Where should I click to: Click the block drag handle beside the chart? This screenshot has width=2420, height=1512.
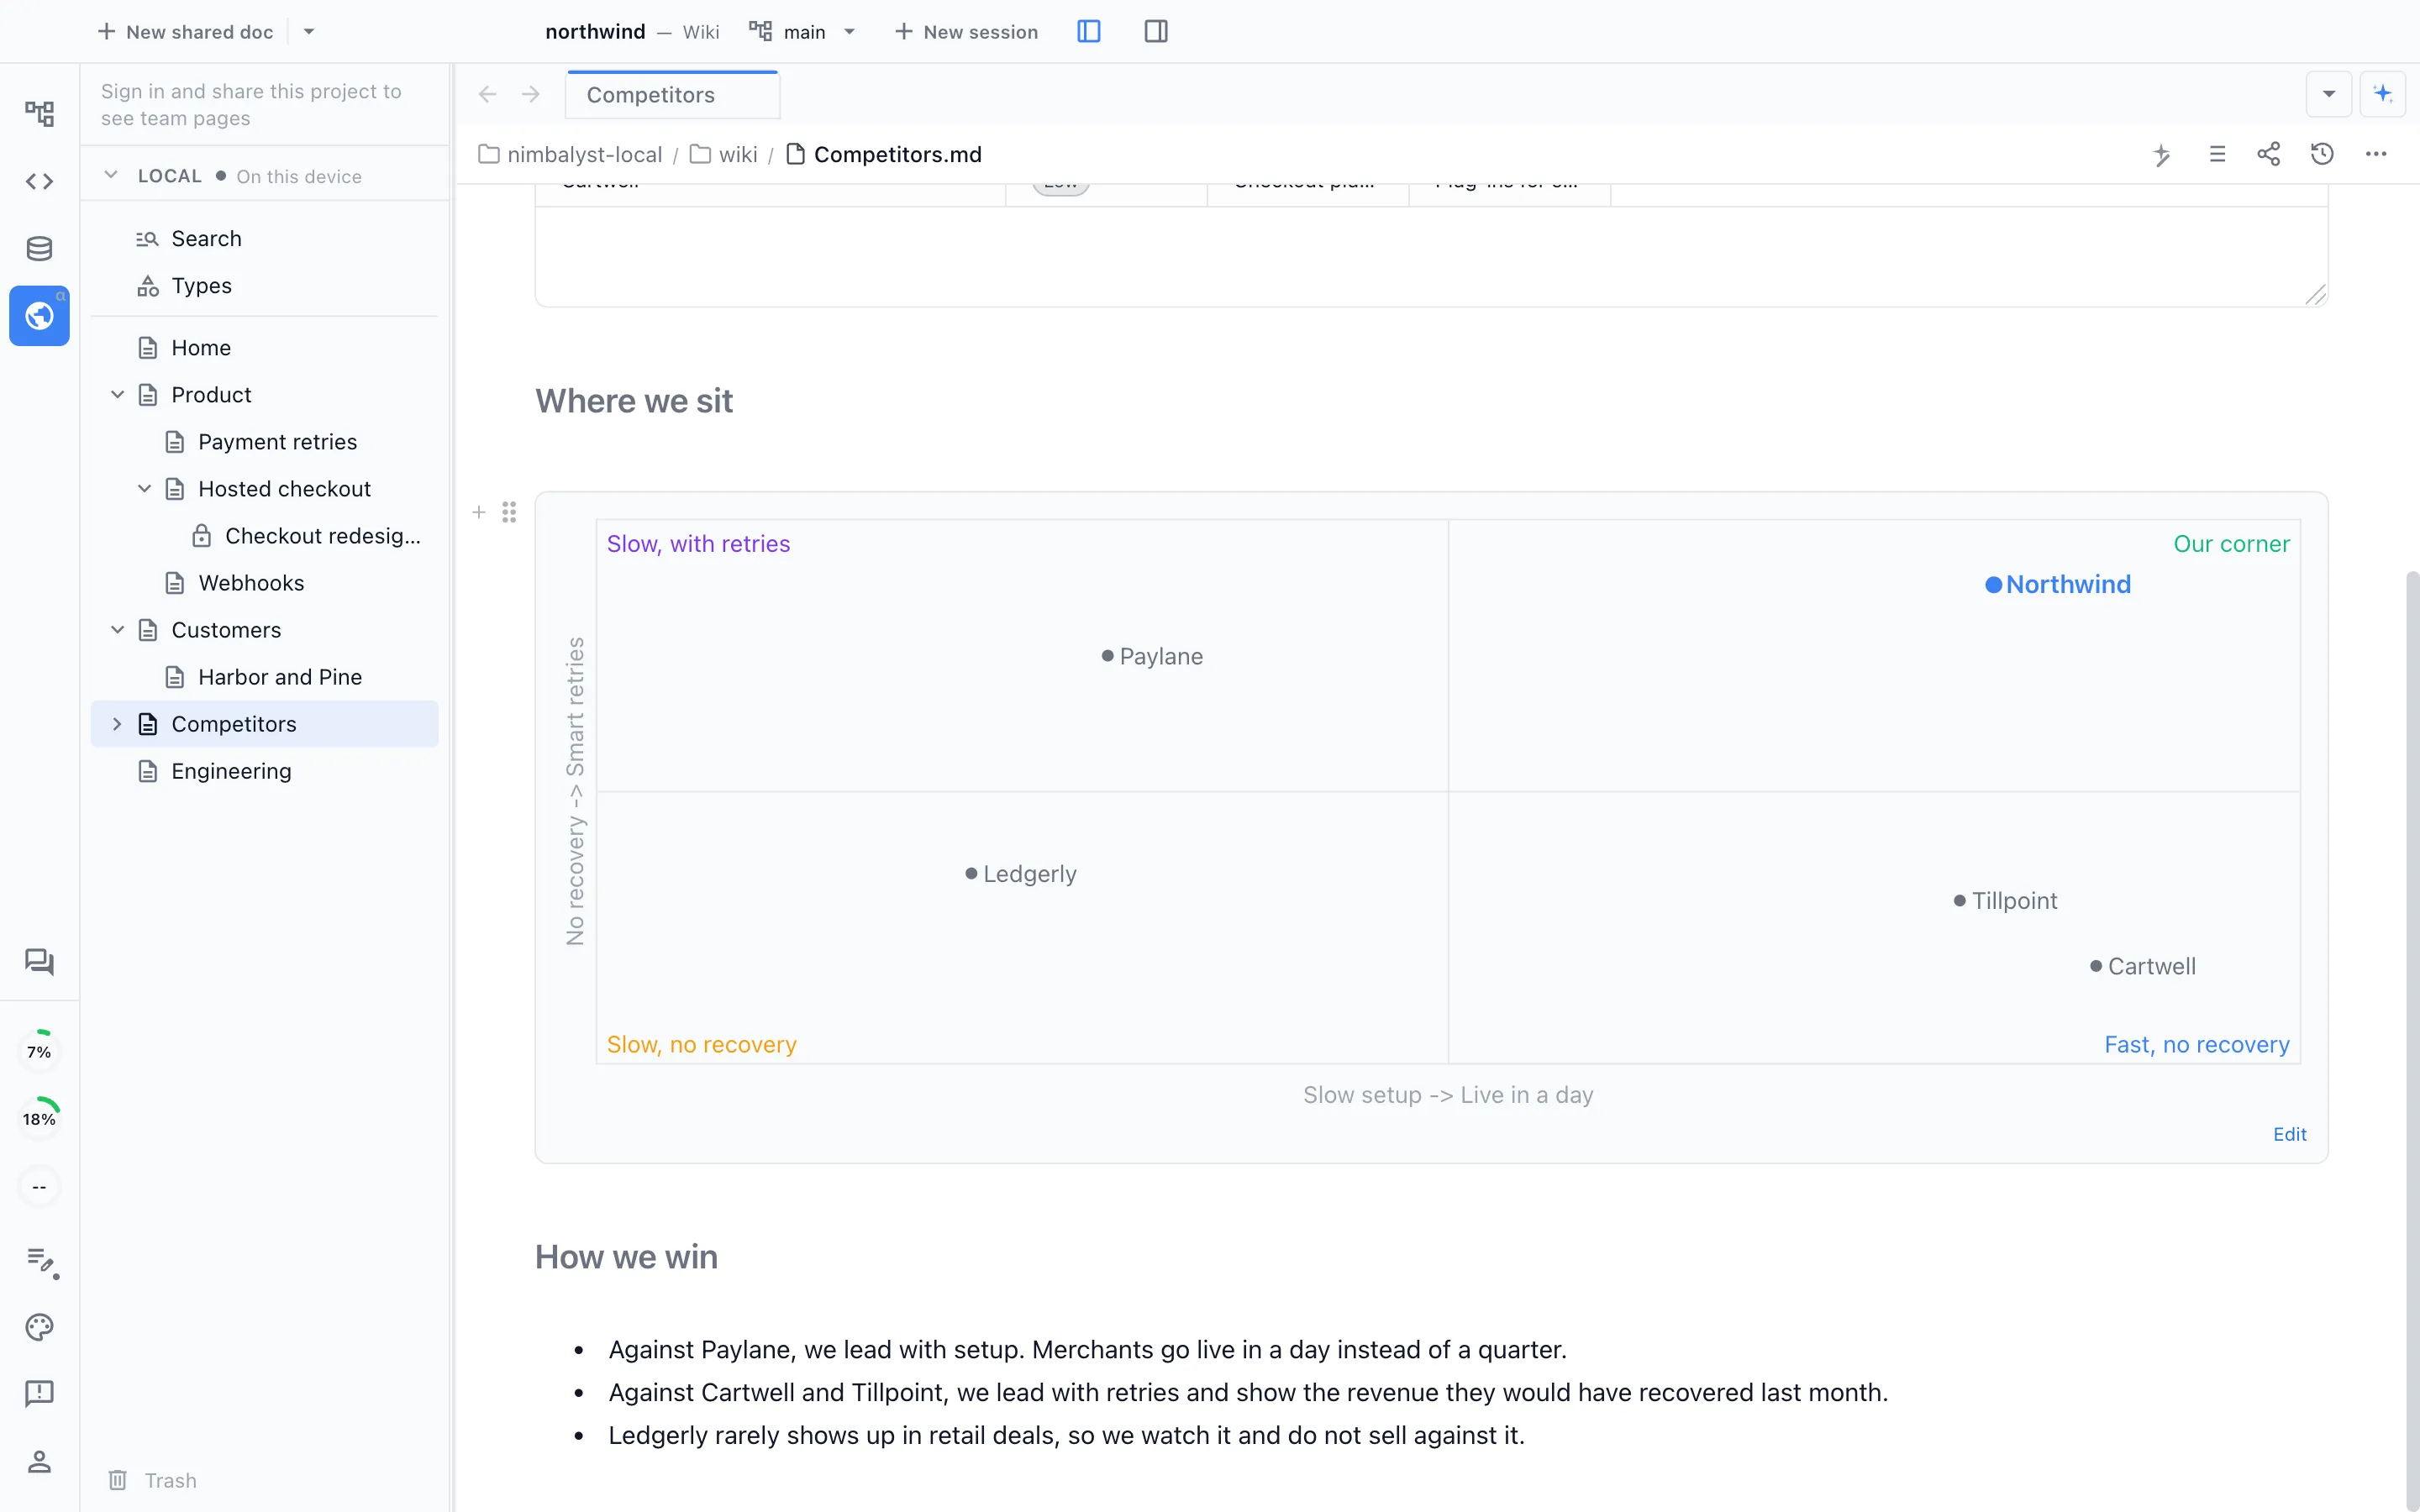[509, 512]
